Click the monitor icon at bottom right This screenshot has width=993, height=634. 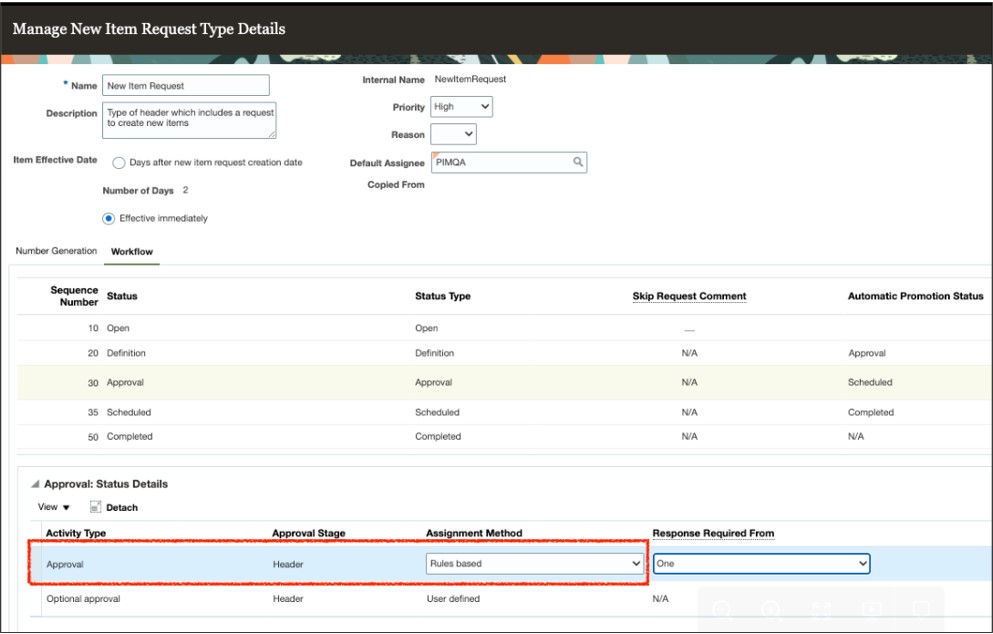point(921,610)
